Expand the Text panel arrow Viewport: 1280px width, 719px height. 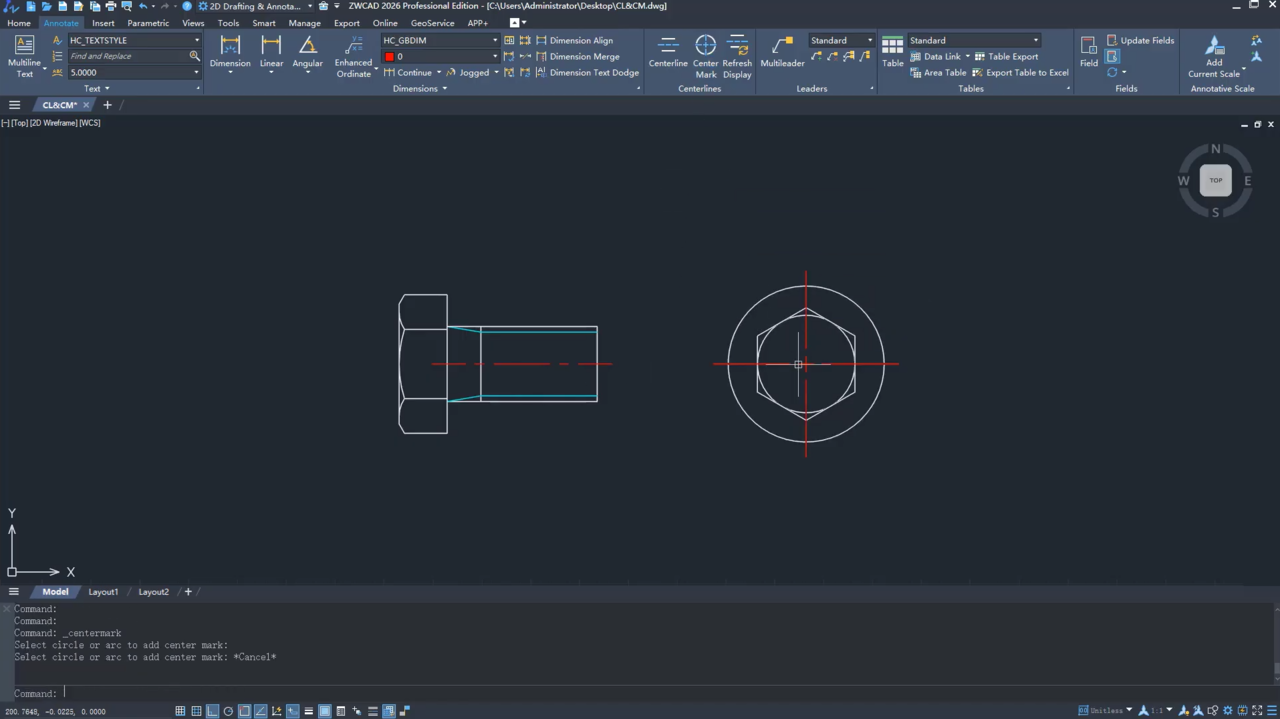click(x=106, y=89)
